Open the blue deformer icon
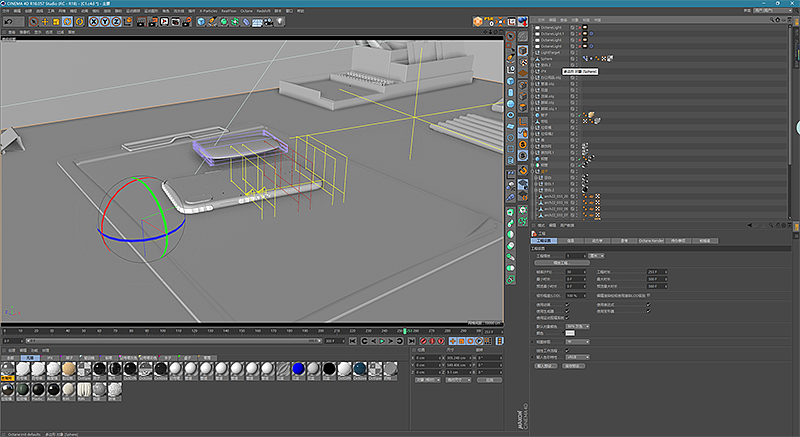 pos(246,21)
